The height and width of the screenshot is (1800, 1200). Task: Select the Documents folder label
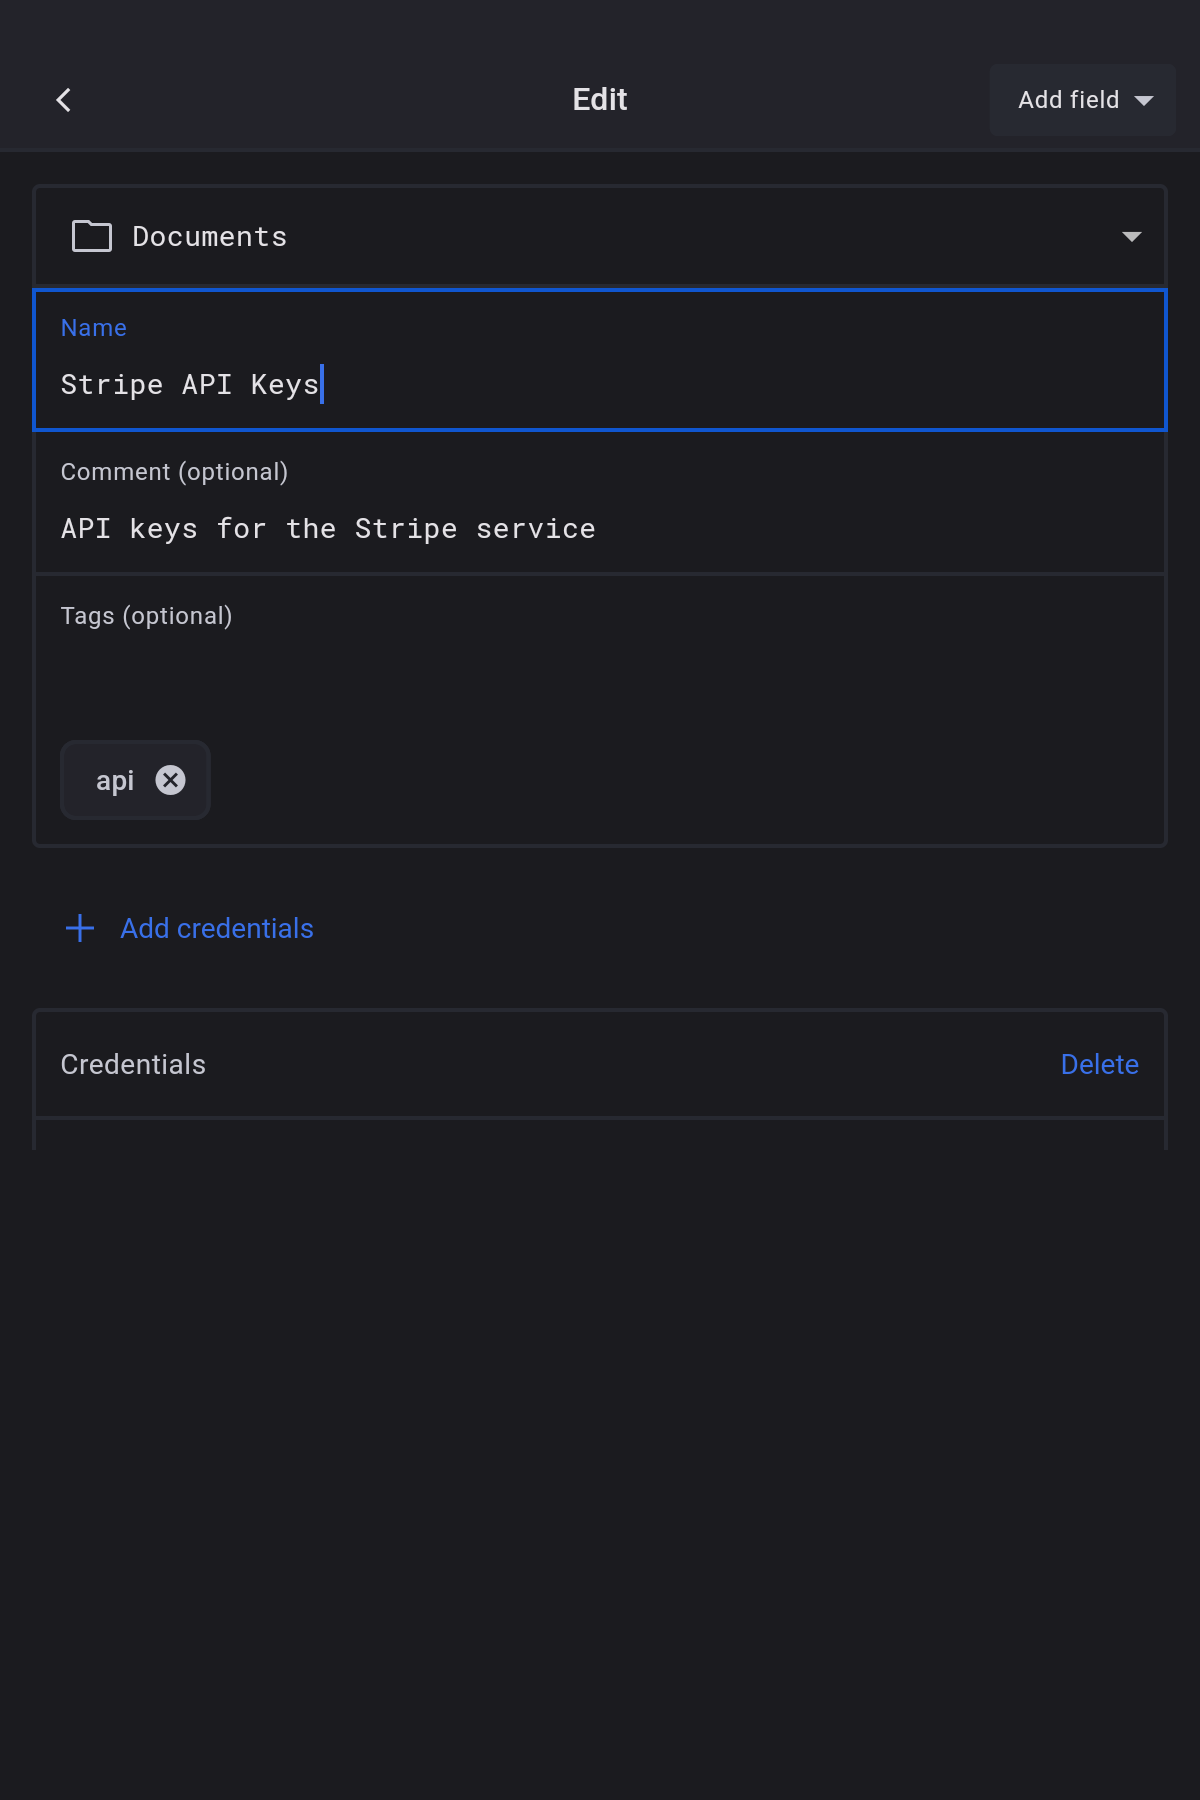209,237
